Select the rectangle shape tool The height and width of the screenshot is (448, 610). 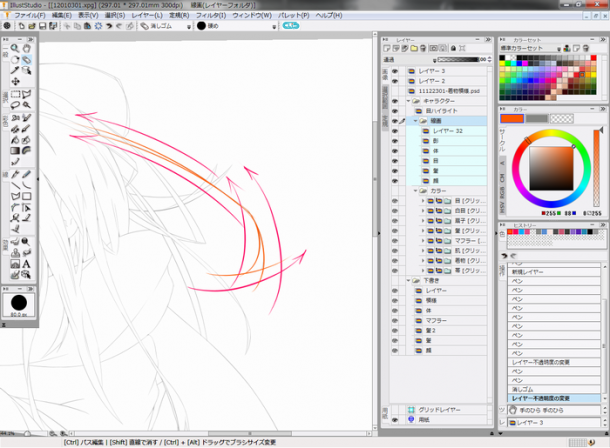26,196
